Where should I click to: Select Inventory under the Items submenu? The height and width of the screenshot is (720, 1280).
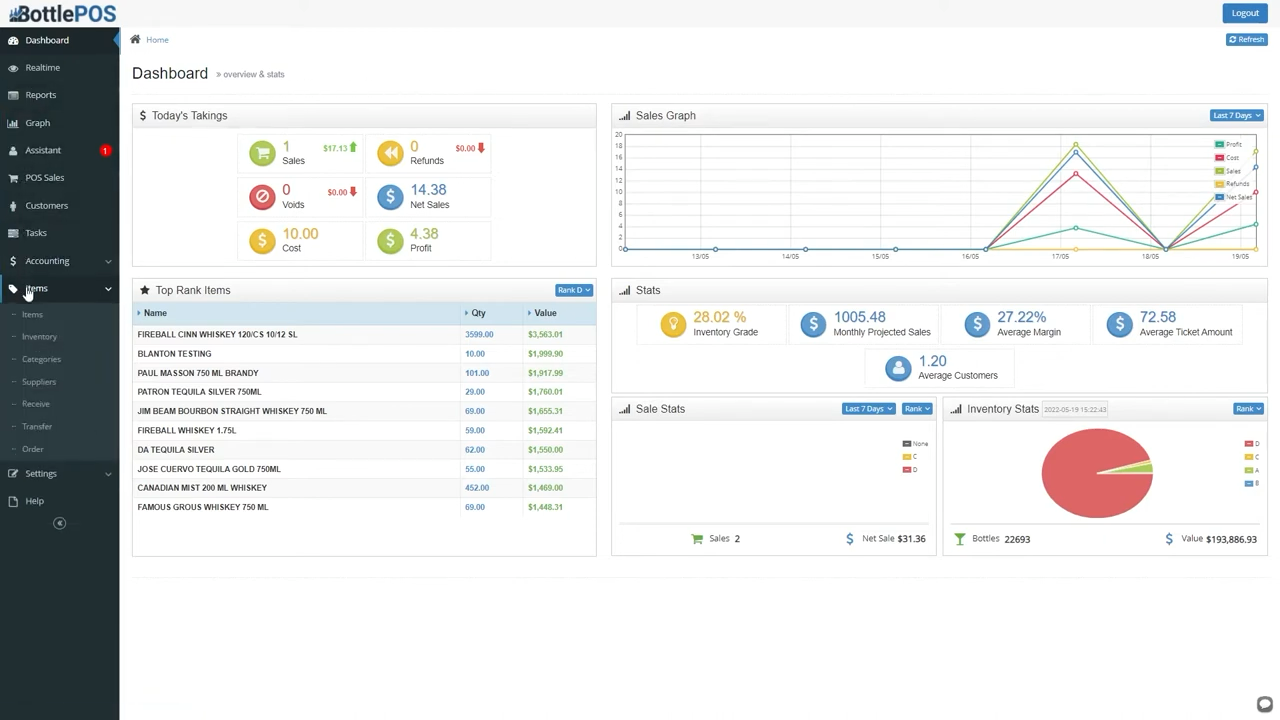click(40, 337)
